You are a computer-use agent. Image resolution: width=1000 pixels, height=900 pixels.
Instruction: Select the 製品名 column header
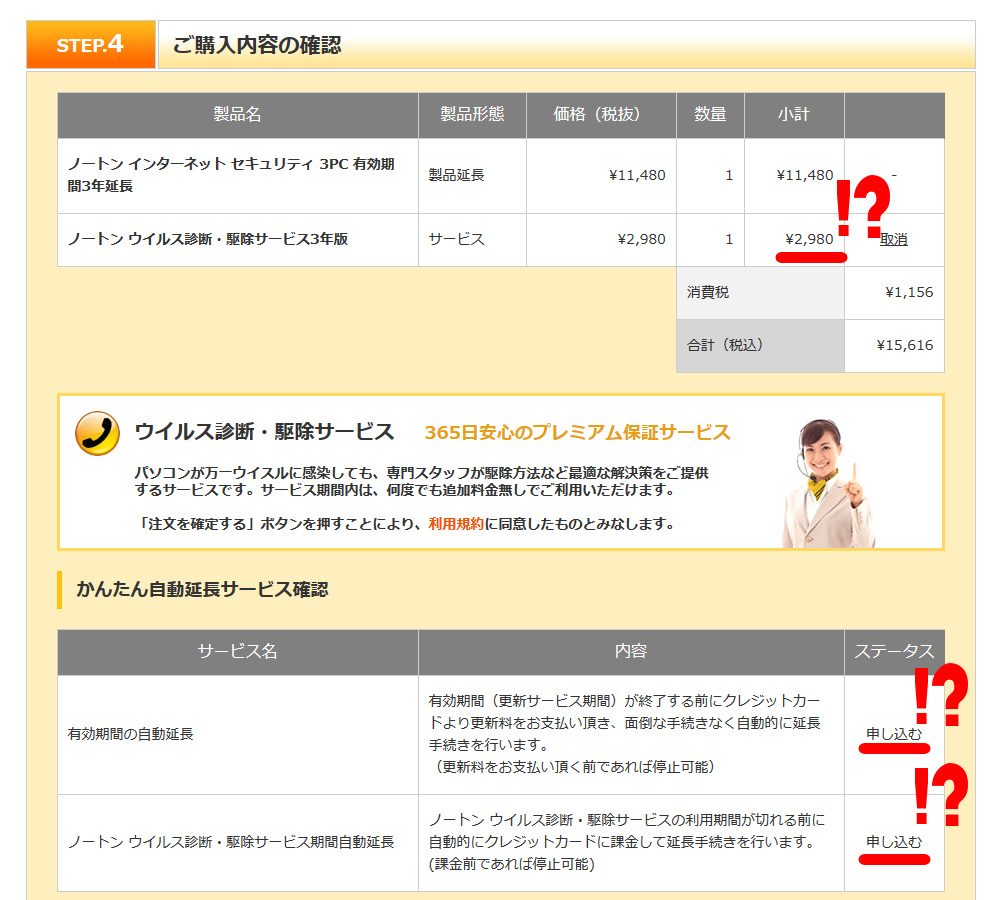pos(237,115)
